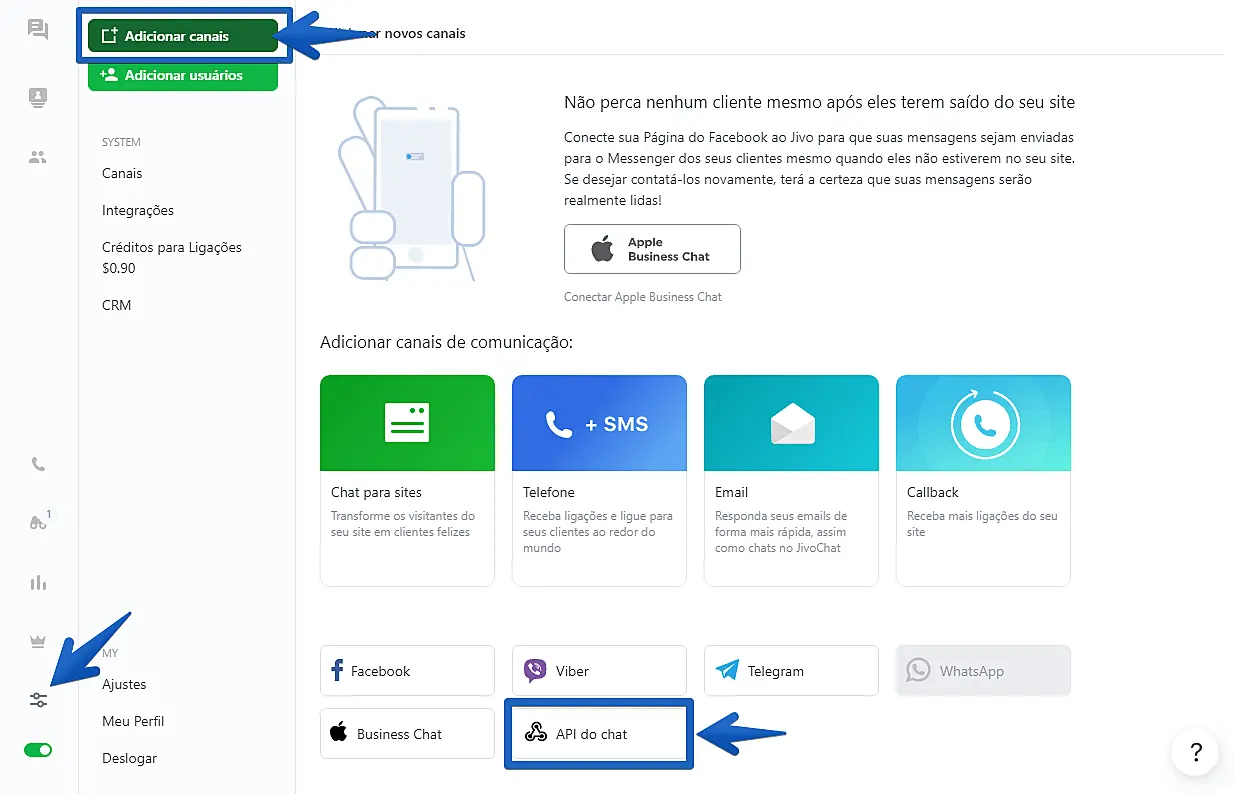Select Integrações menu item
Image resolution: width=1234 pixels, height=794 pixels.
(138, 210)
